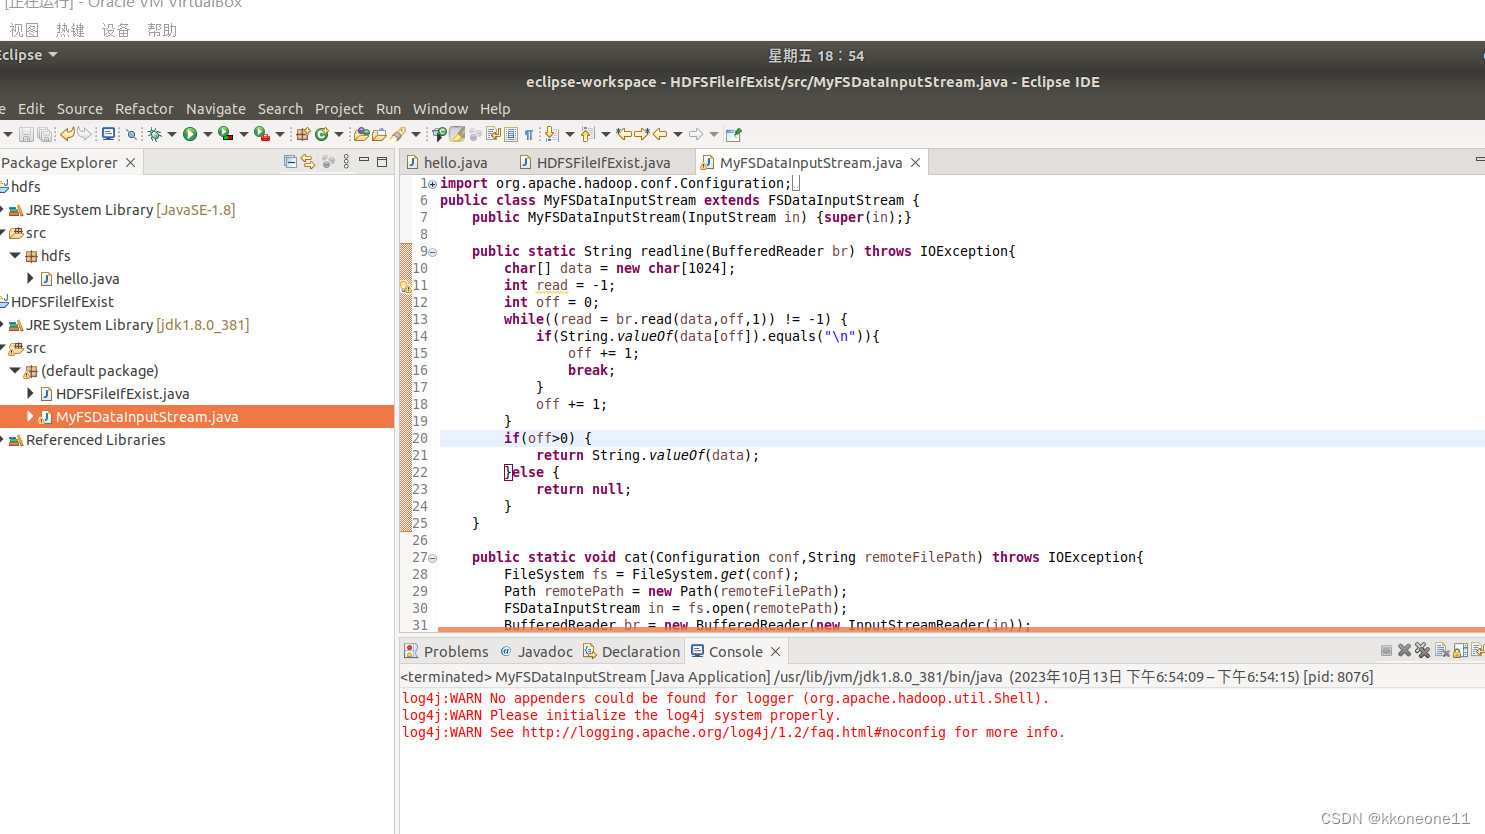Image resolution: width=1485 pixels, height=834 pixels.
Task: Close the Console view tab
Action: [x=775, y=651]
